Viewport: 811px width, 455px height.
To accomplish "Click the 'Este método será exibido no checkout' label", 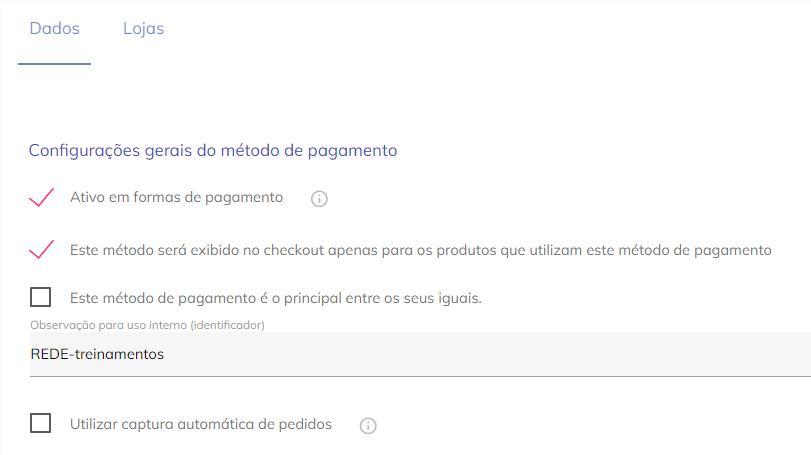I will [420, 250].
